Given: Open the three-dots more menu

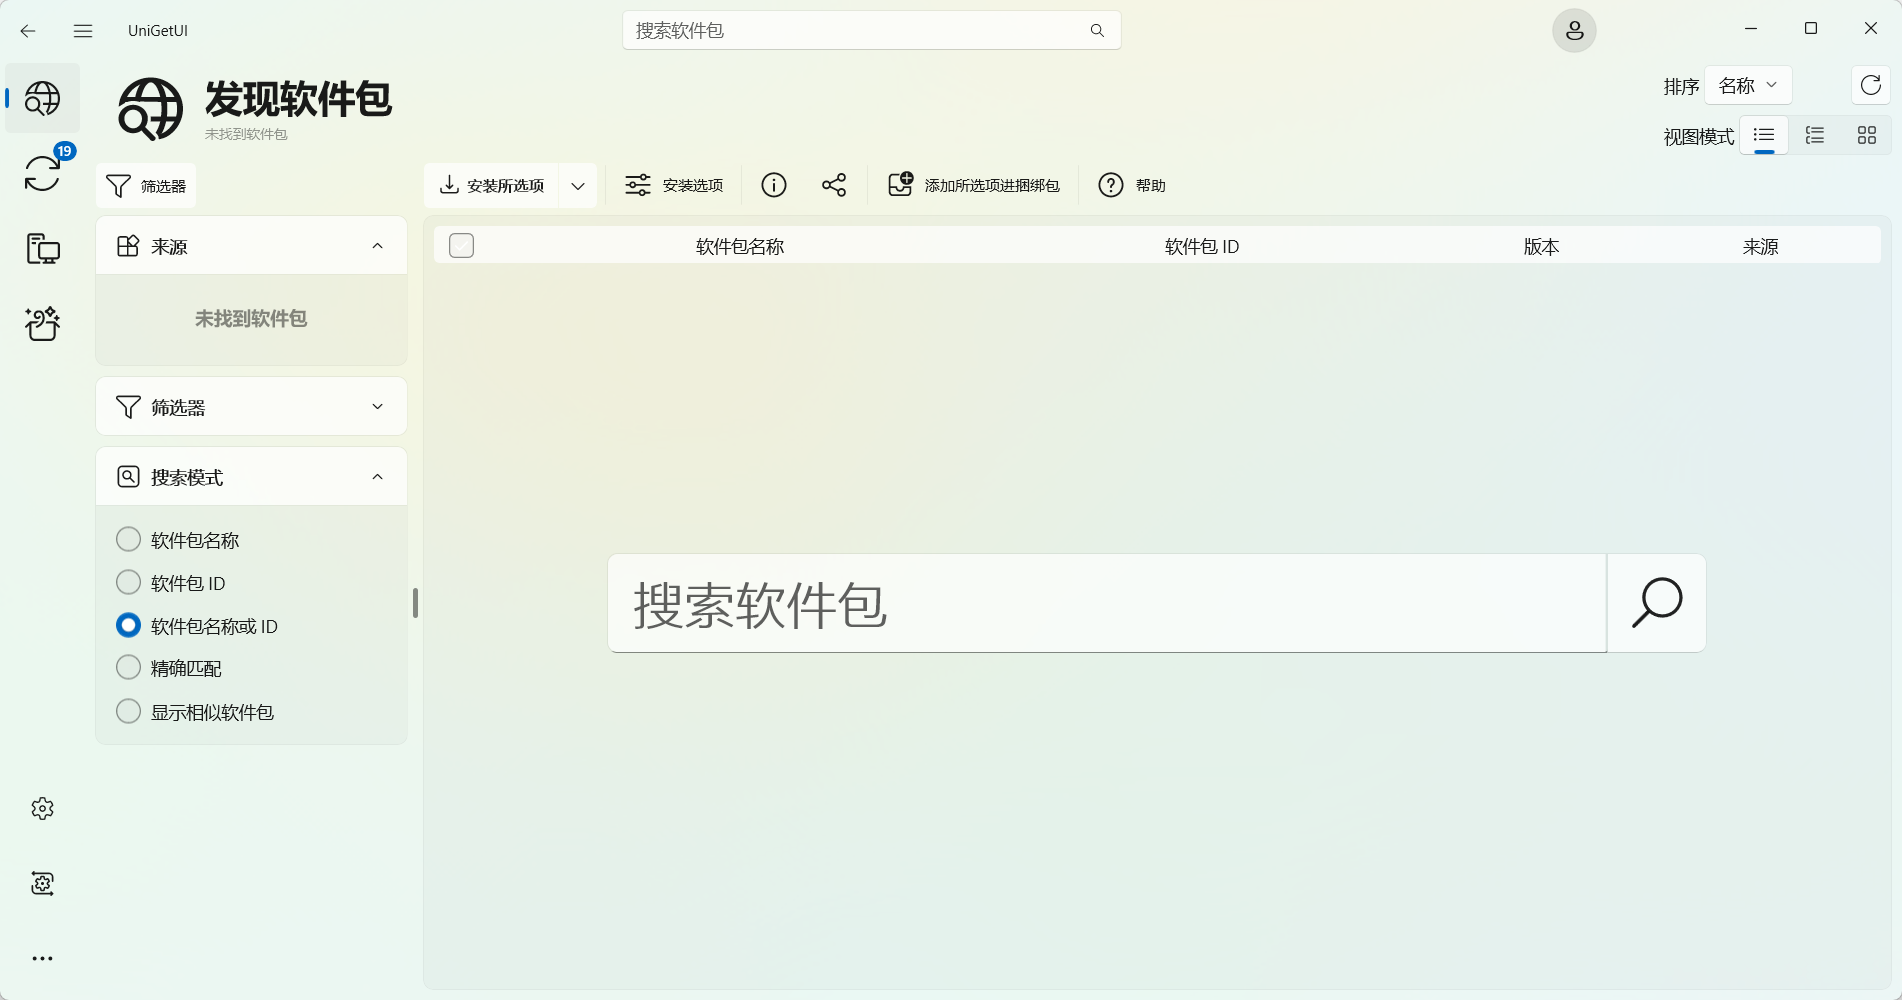Looking at the screenshot, I should [42, 958].
